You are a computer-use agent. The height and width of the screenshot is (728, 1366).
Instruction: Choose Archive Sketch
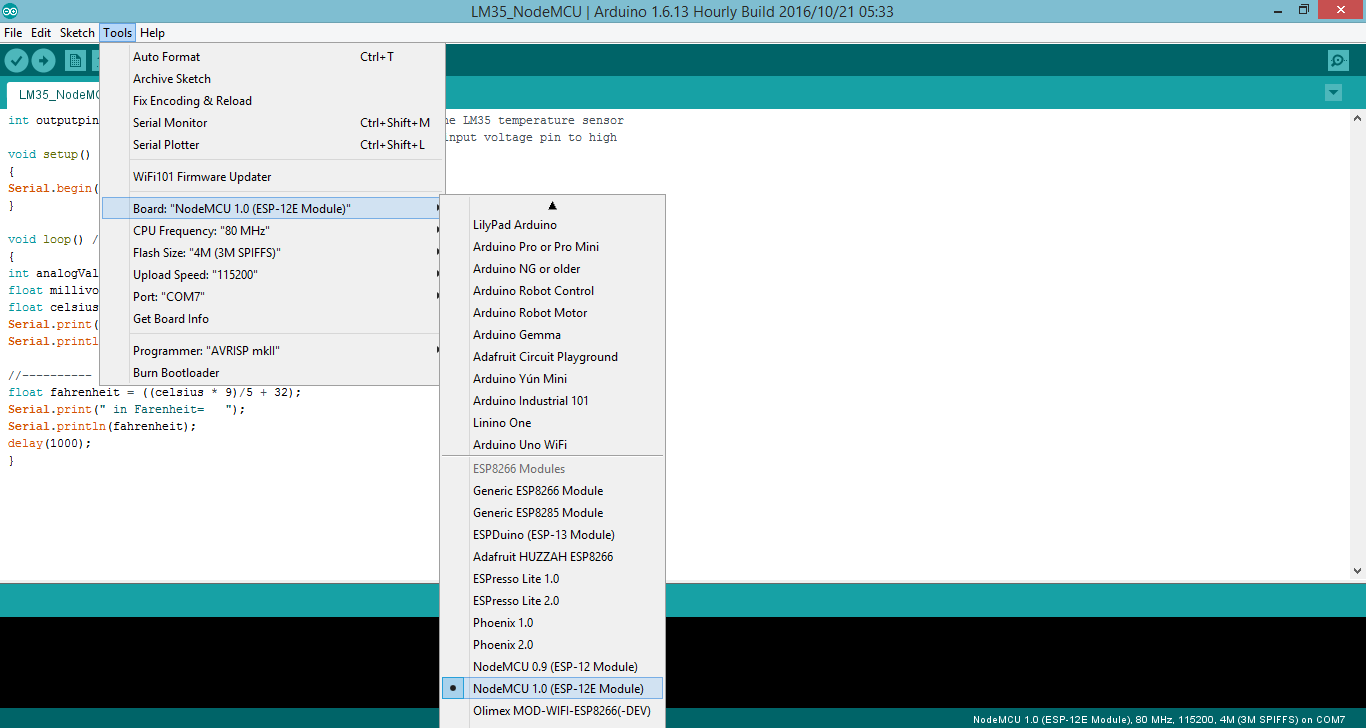tap(273, 79)
